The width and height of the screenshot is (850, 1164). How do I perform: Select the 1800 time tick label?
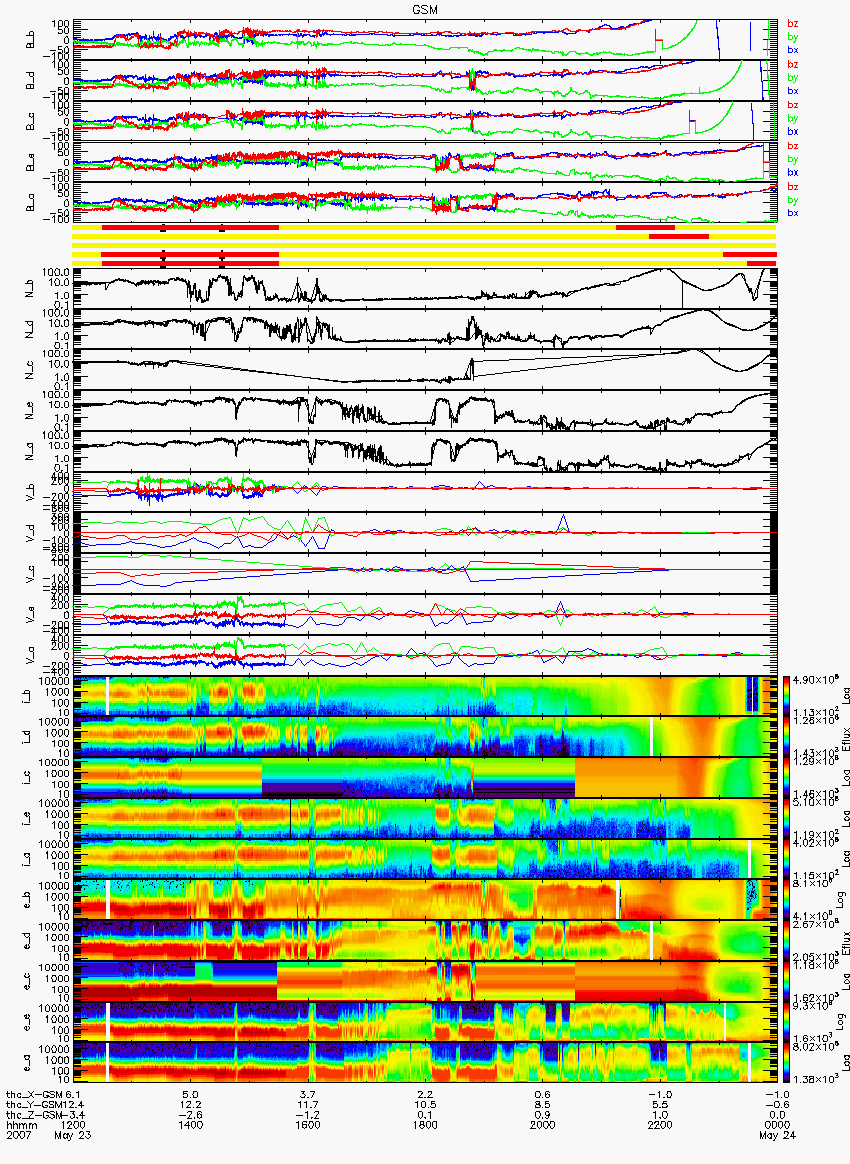[x=425, y=1125]
